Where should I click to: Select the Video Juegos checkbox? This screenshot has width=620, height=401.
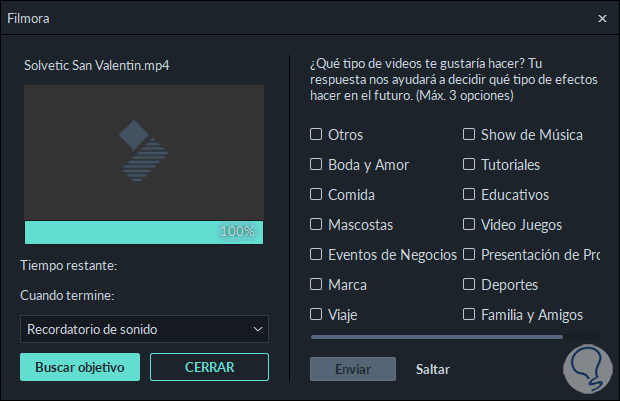coord(469,224)
